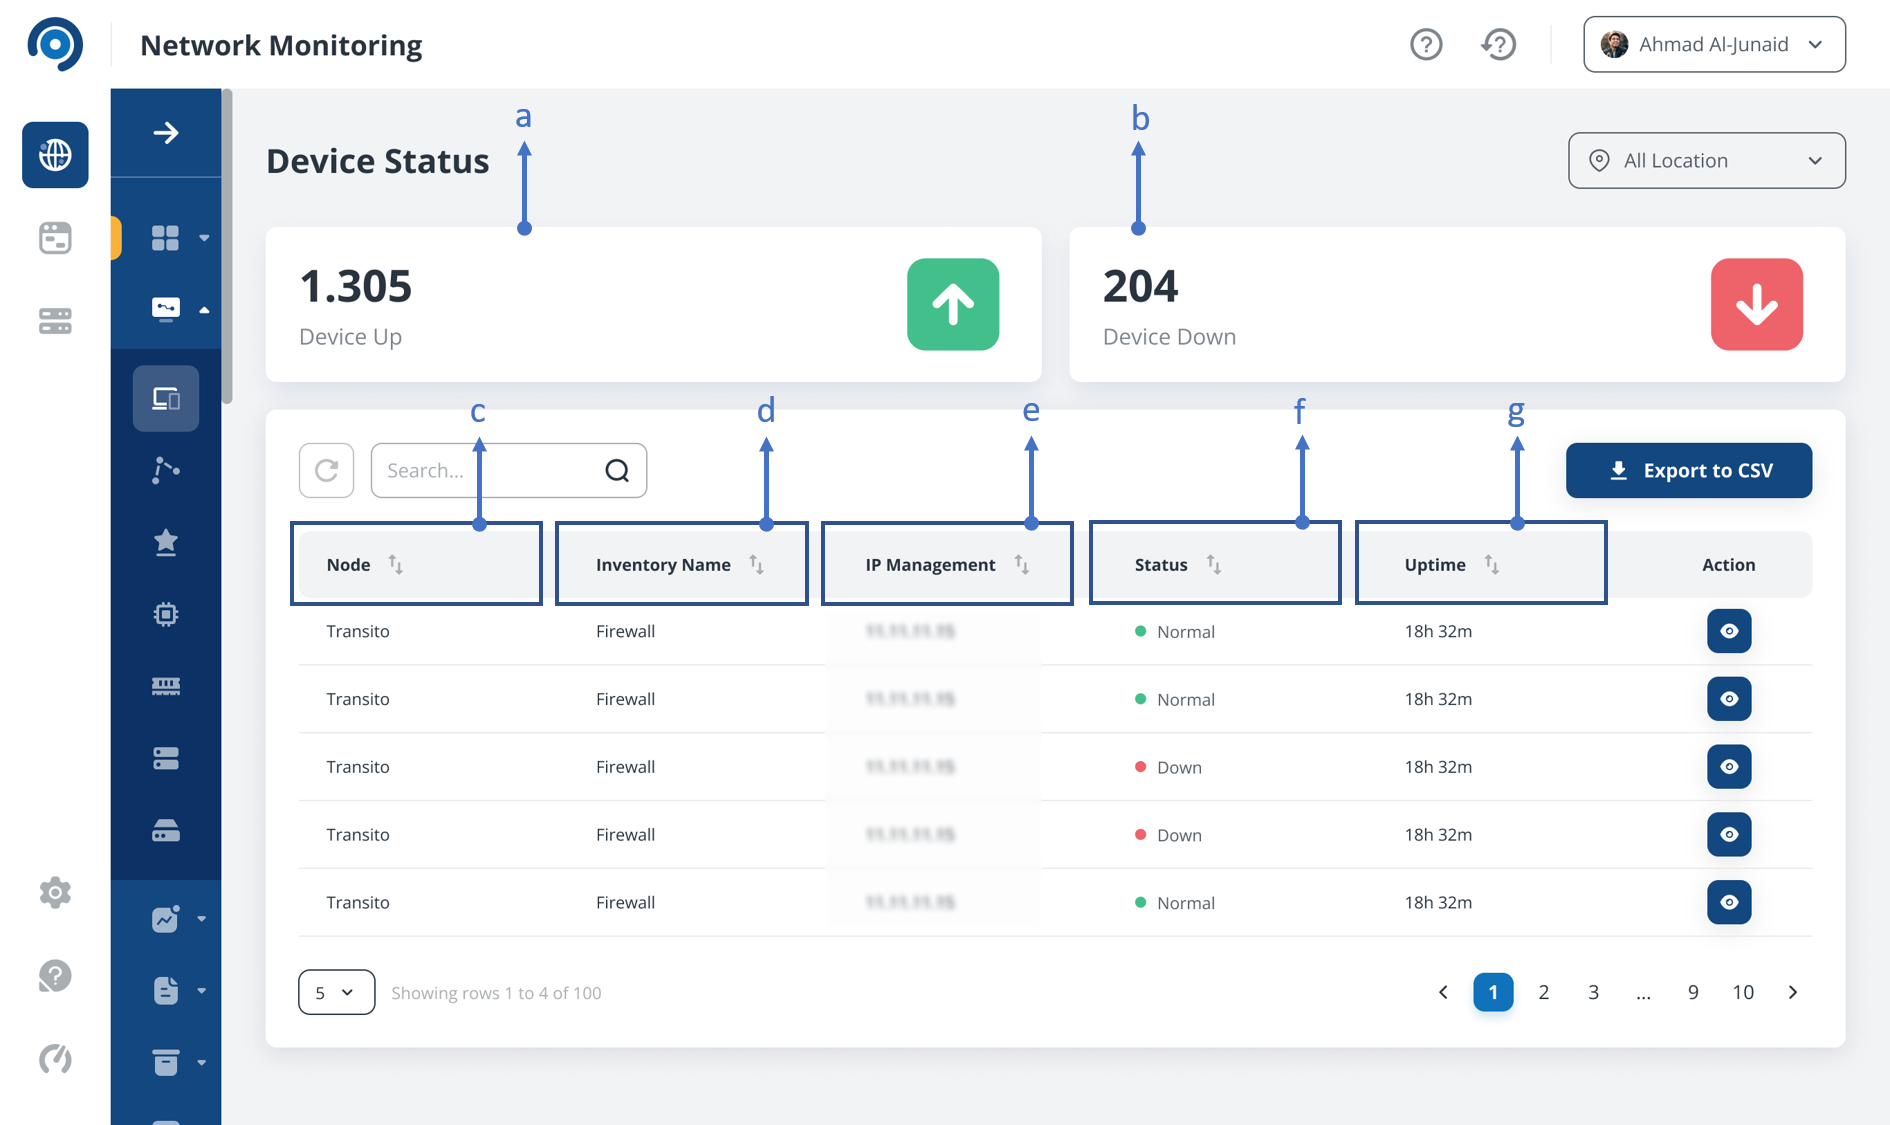Image resolution: width=1890 pixels, height=1125 pixels.
Task: Open the star favorites sidebar icon
Action: click(166, 542)
